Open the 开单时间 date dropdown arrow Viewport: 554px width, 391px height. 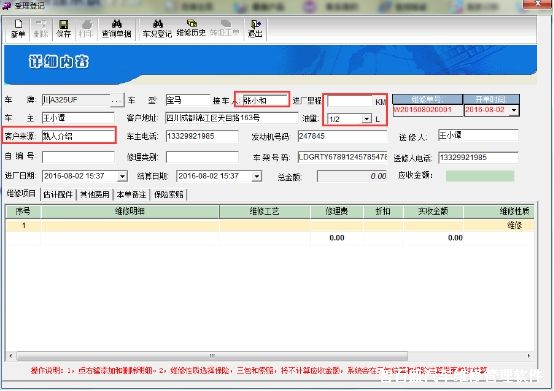[x=514, y=110]
